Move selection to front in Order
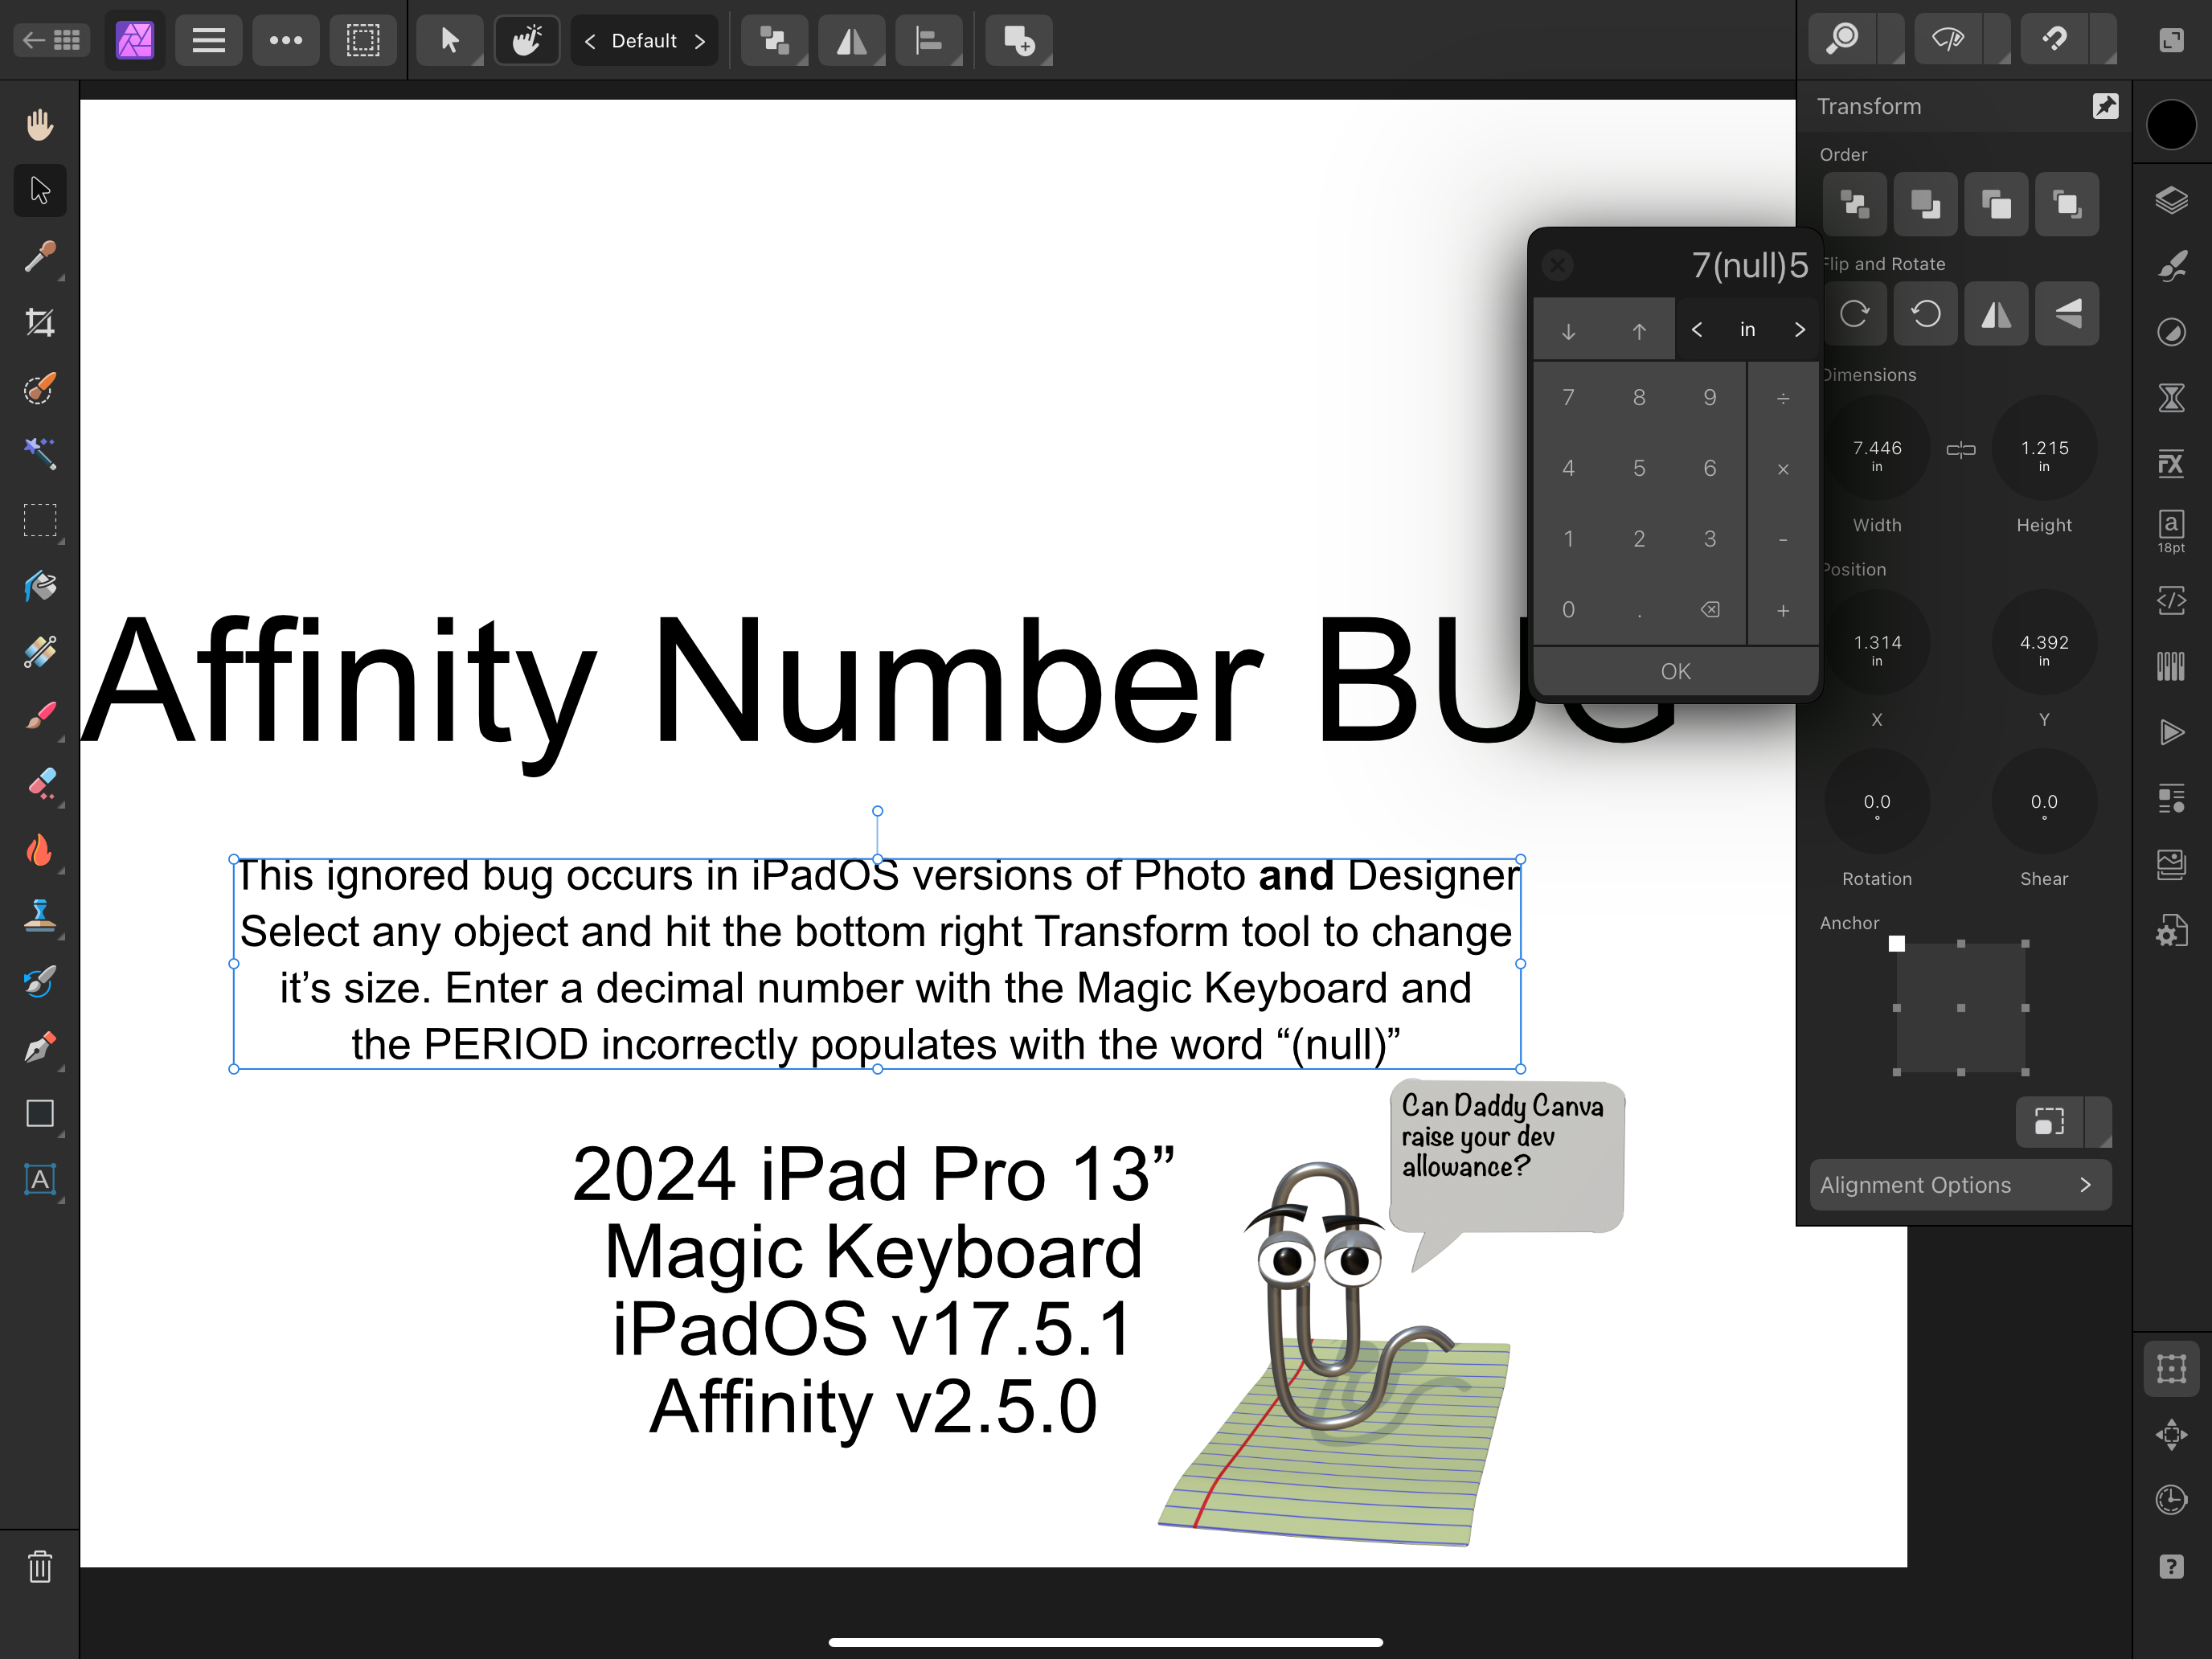Screen dimensions: 2212x1659 [x=2067, y=204]
